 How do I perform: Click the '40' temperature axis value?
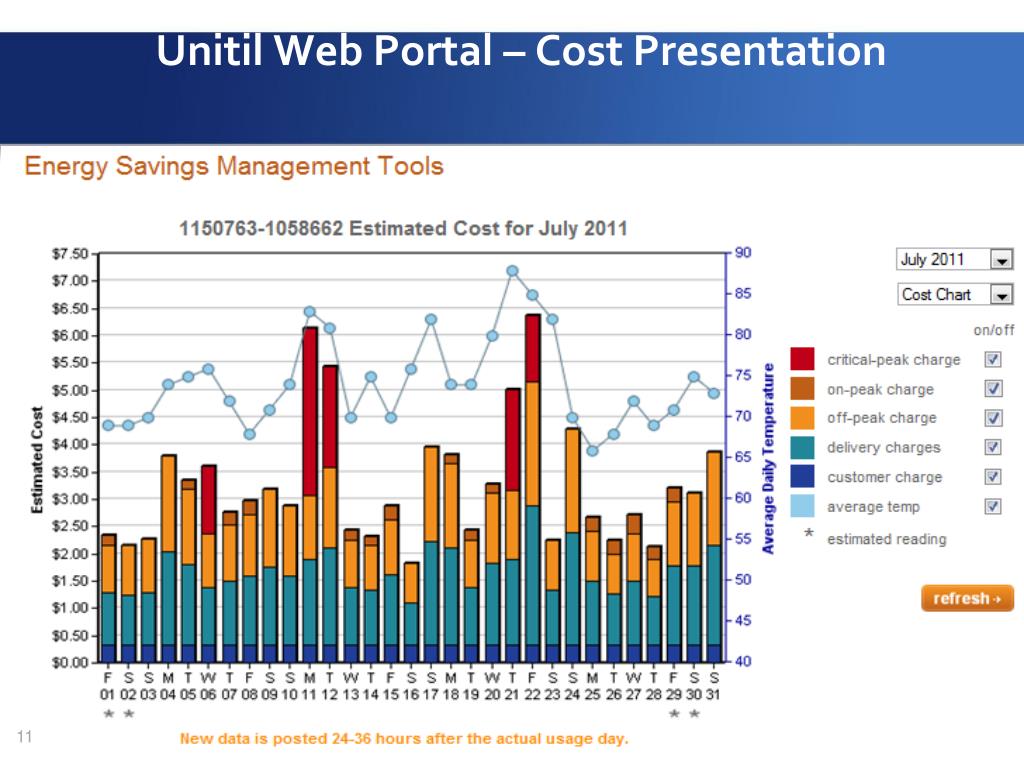click(743, 662)
